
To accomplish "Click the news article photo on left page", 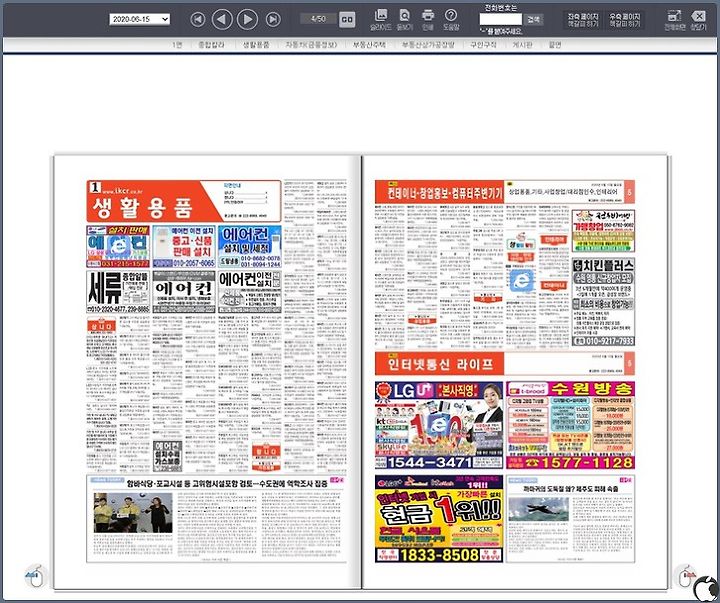I will (133, 513).
